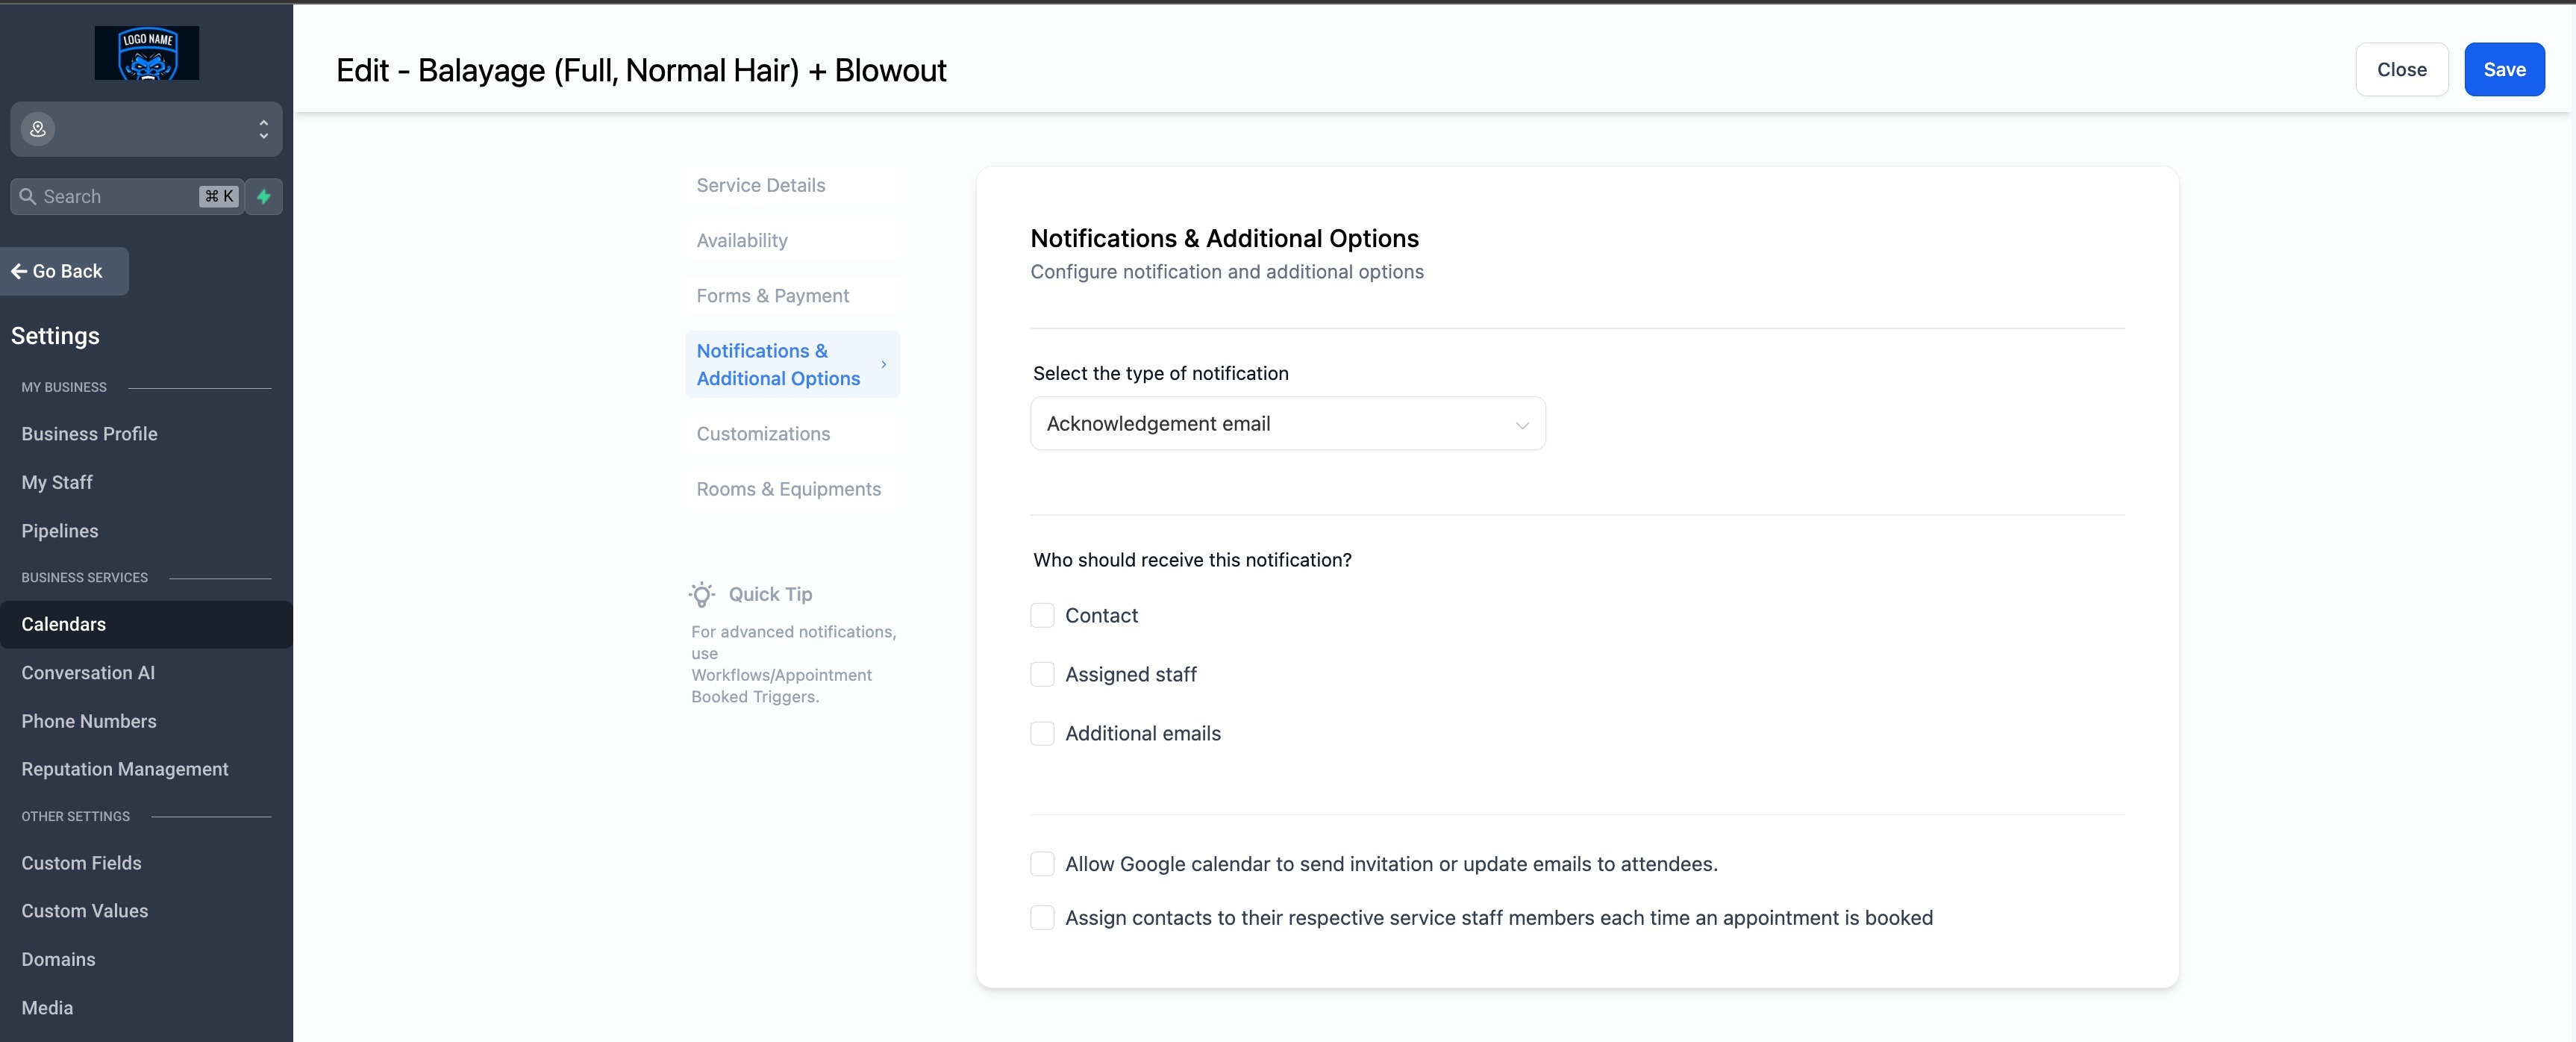Check the Assigned staff checkbox
Image resolution: width=2576 pixels, height=1042 pixels.
pyautogui.click(x=1042, y=675)
